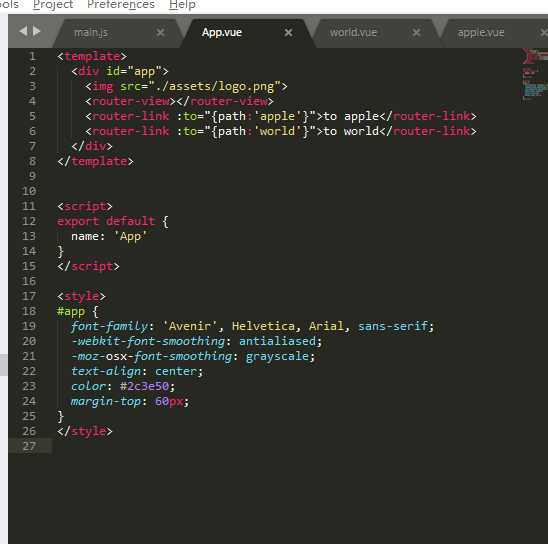The height and width of the screenshot is (544, 548).
Task: Click 'export default' on line 12
Action: 106,221
